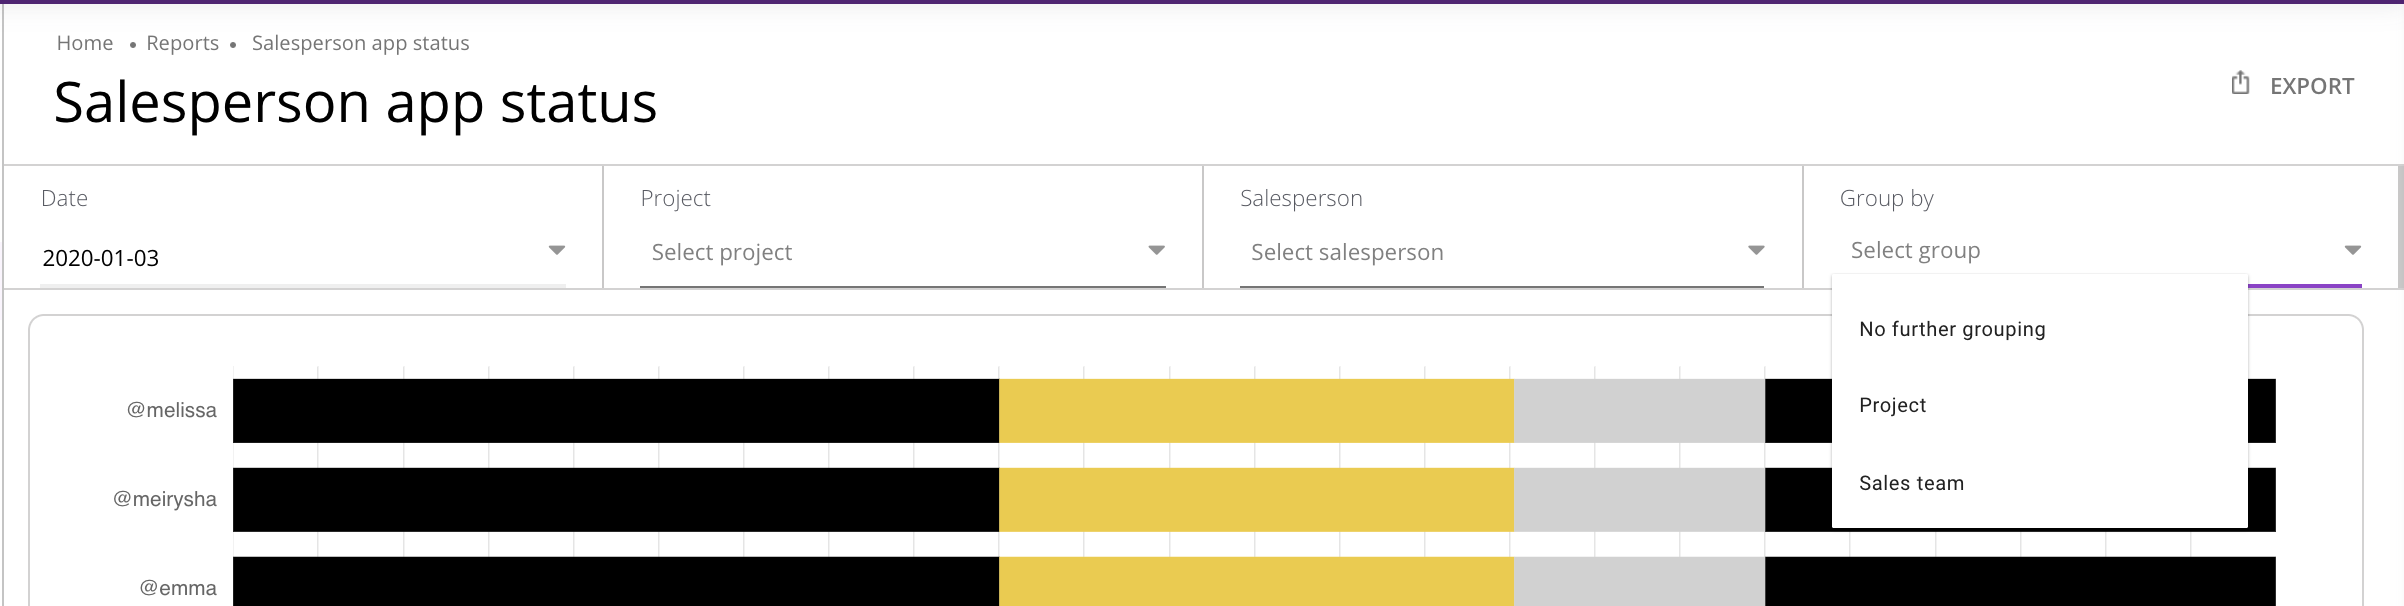Go to Home breadcrumb link
This screenshot has width=2404, height=606.
[x=85, y=43]
